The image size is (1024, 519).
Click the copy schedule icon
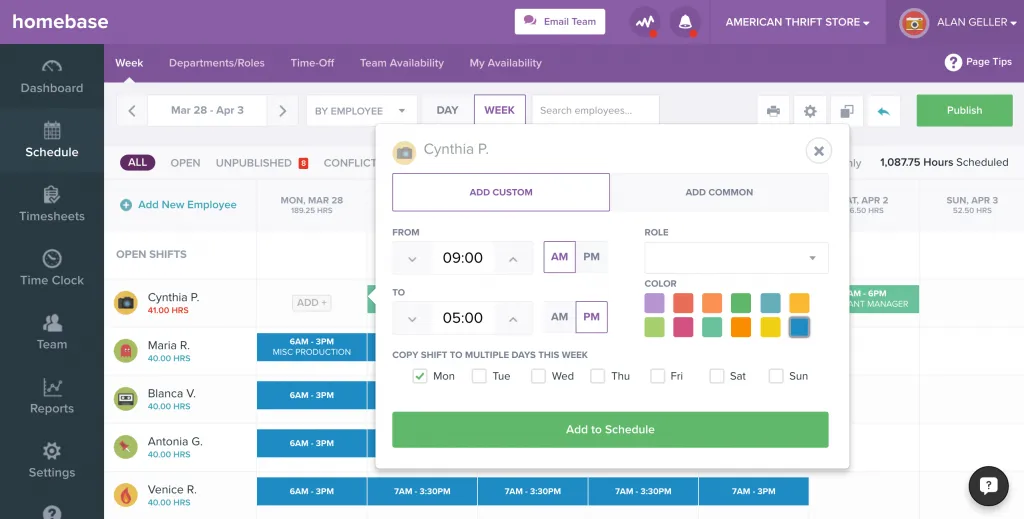(846, 111)
